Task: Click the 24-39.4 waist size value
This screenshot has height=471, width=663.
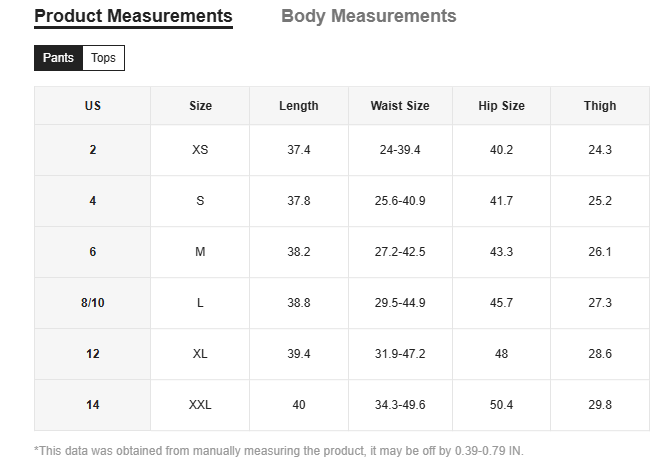Action: tap(400, 150)
